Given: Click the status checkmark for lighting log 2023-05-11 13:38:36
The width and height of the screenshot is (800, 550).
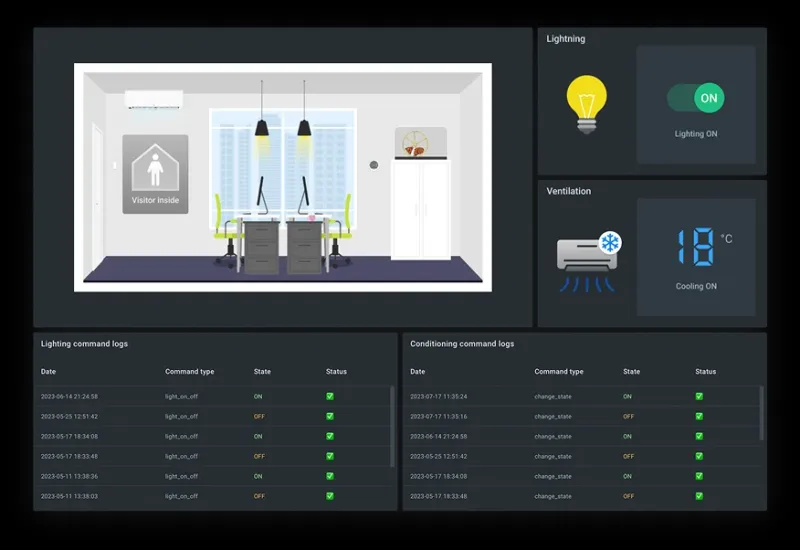Looking at the screenshot, I should coord(330,476).
